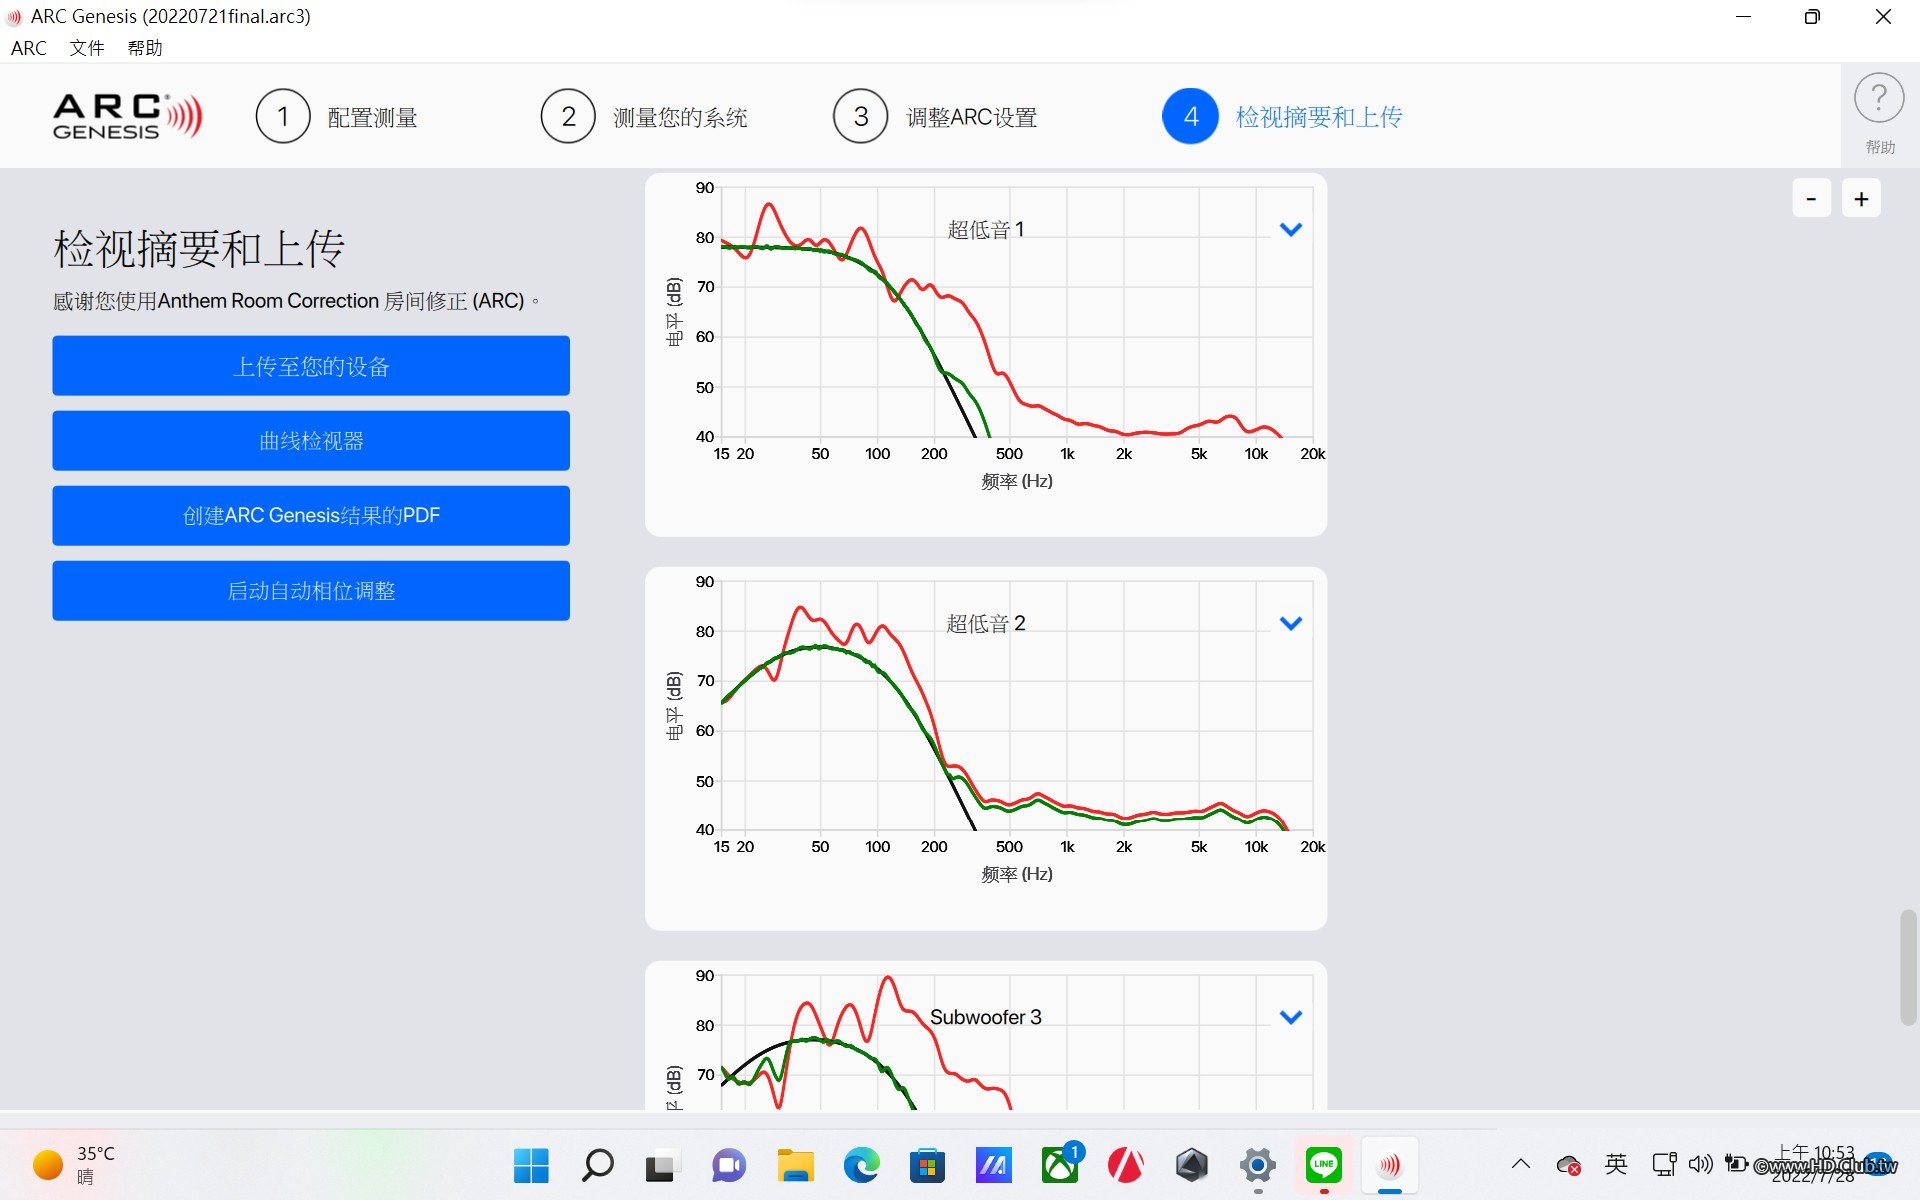Expand the 超低音 2 graph chevron
Viewport: 1920px width, 1200px height.
[x=1291, y=624]
